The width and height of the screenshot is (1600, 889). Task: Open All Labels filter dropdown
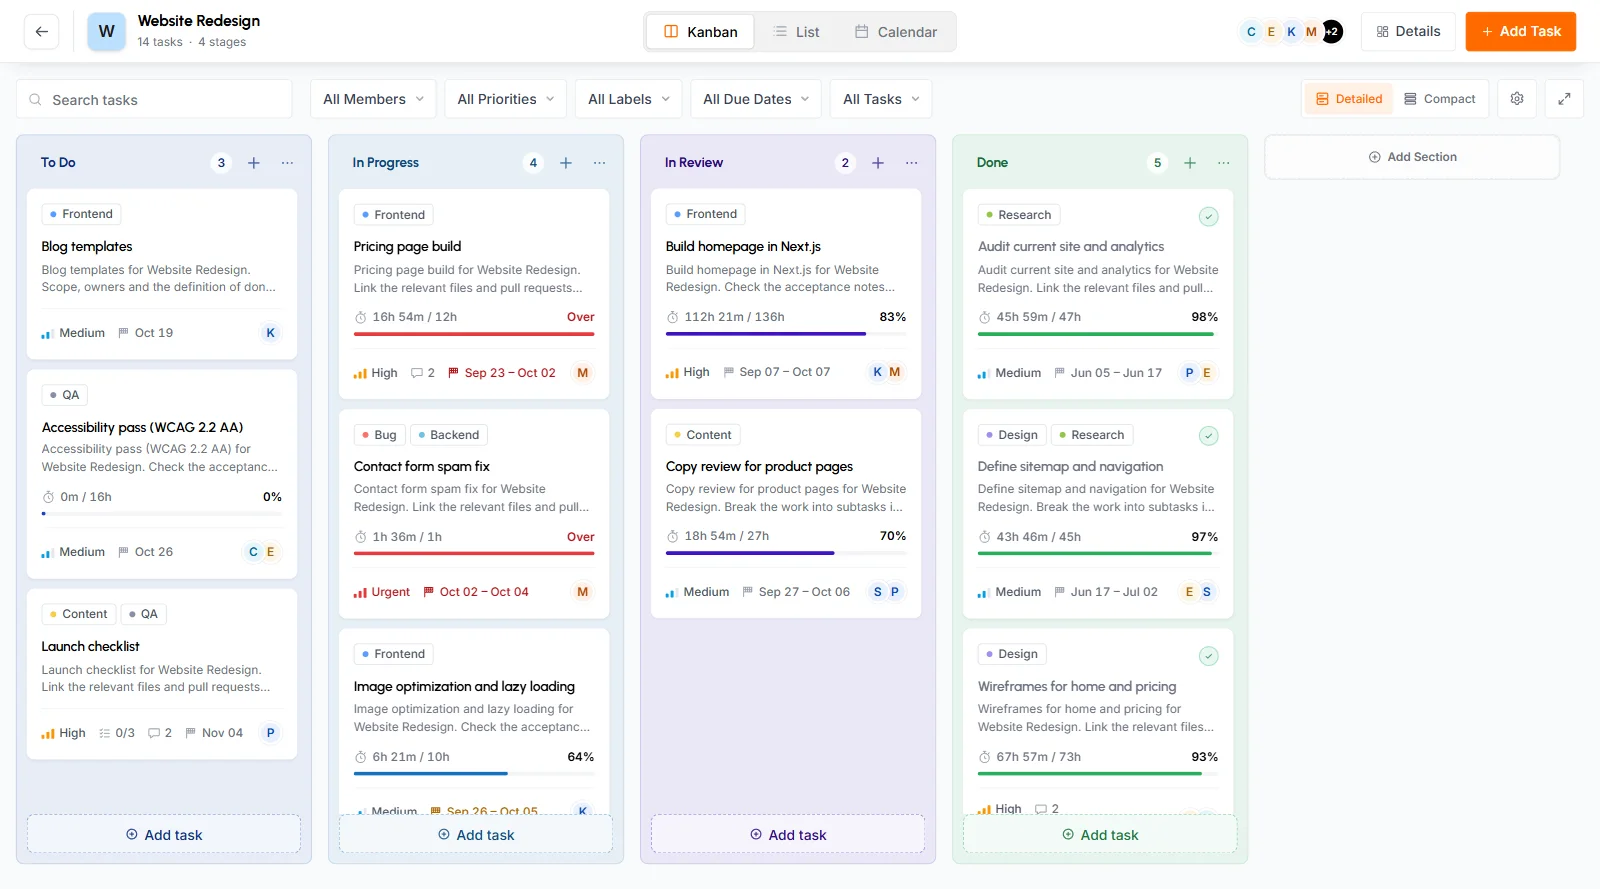pyautogui.click(x=629, y=99)
